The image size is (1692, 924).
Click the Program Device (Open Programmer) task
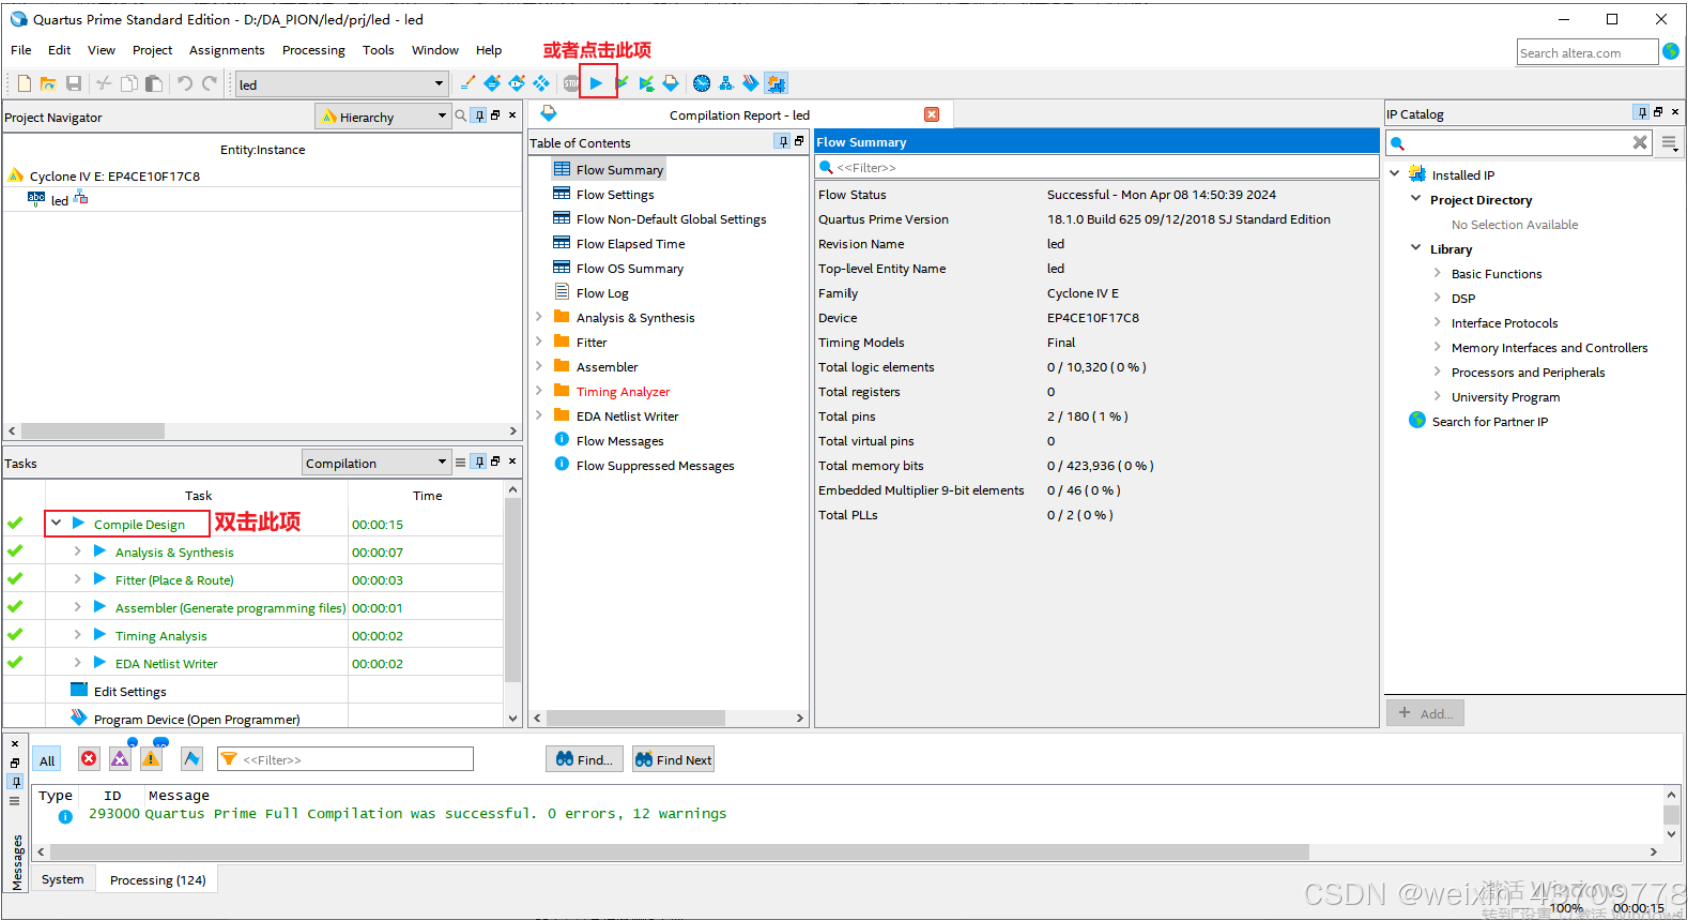[x=197, y=719]
